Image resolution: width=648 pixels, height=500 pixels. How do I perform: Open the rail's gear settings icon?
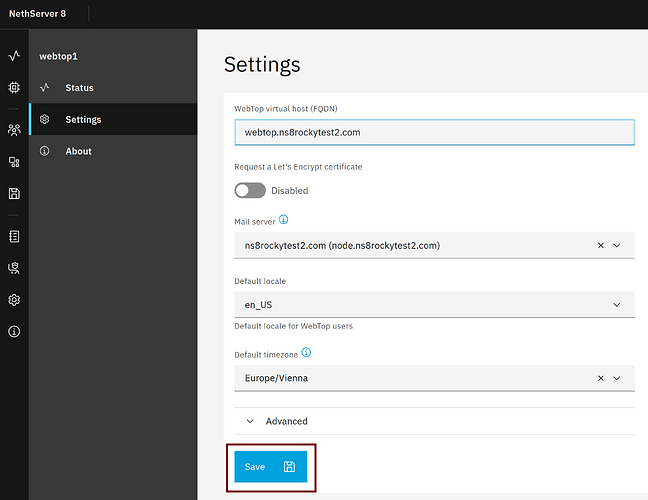14,300
